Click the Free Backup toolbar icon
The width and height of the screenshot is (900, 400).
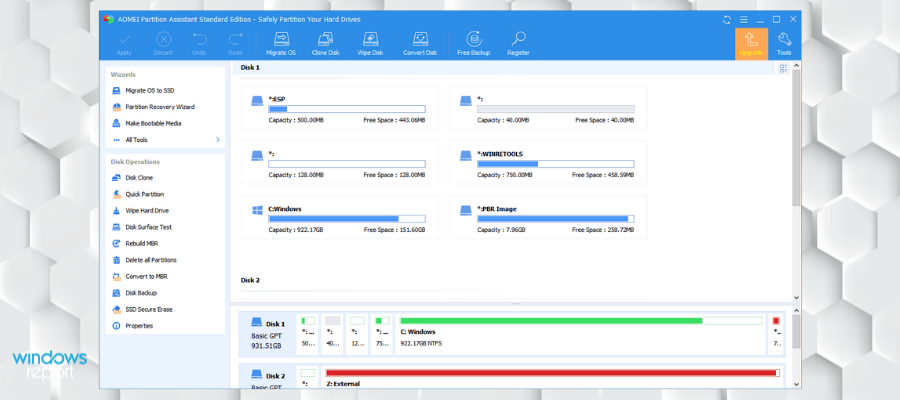pos(474,44)
